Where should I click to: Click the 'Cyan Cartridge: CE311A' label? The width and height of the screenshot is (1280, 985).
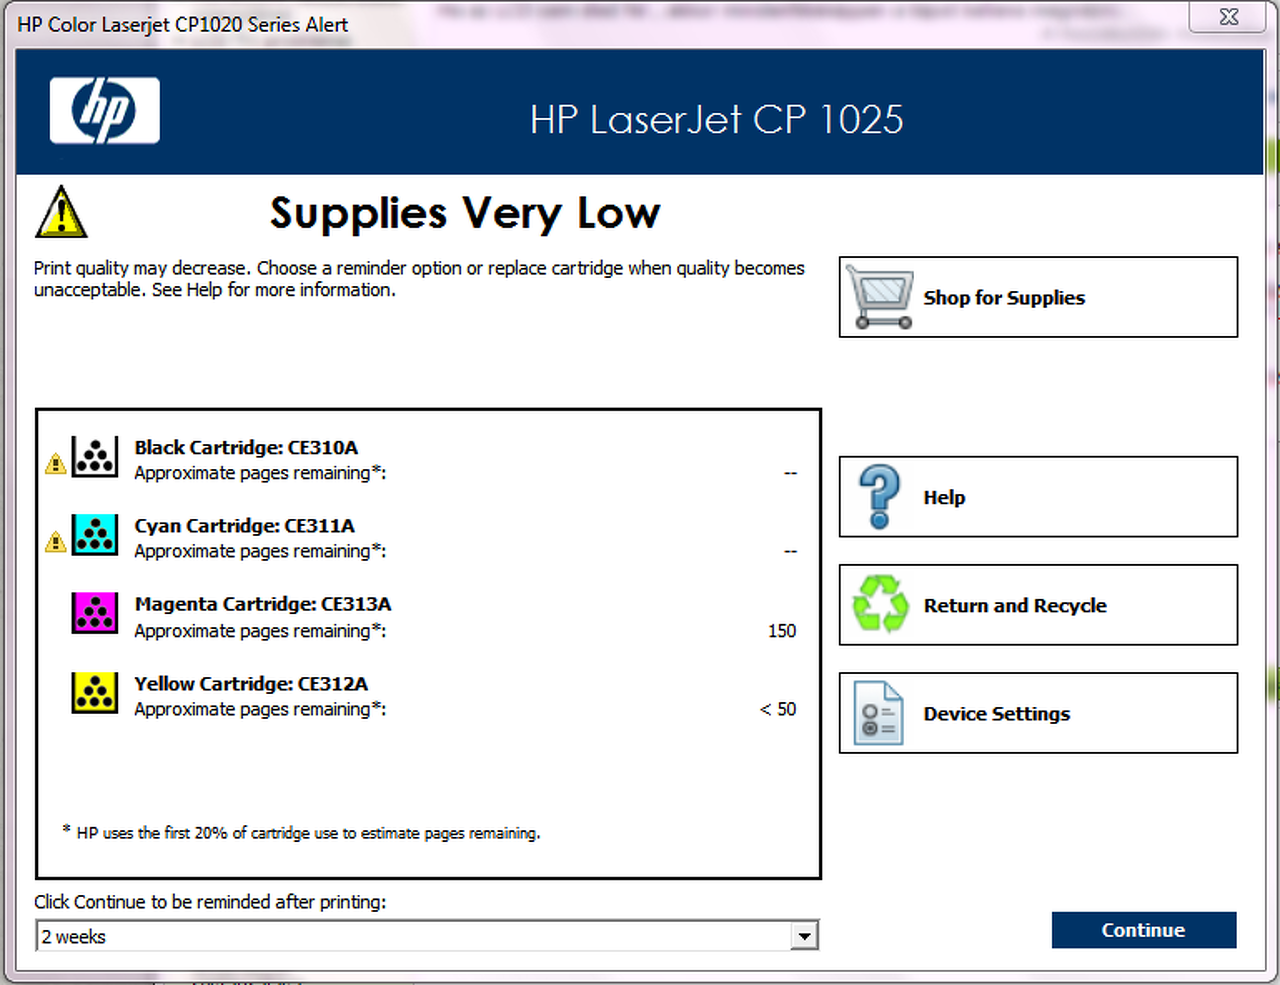tap(245, 526)
